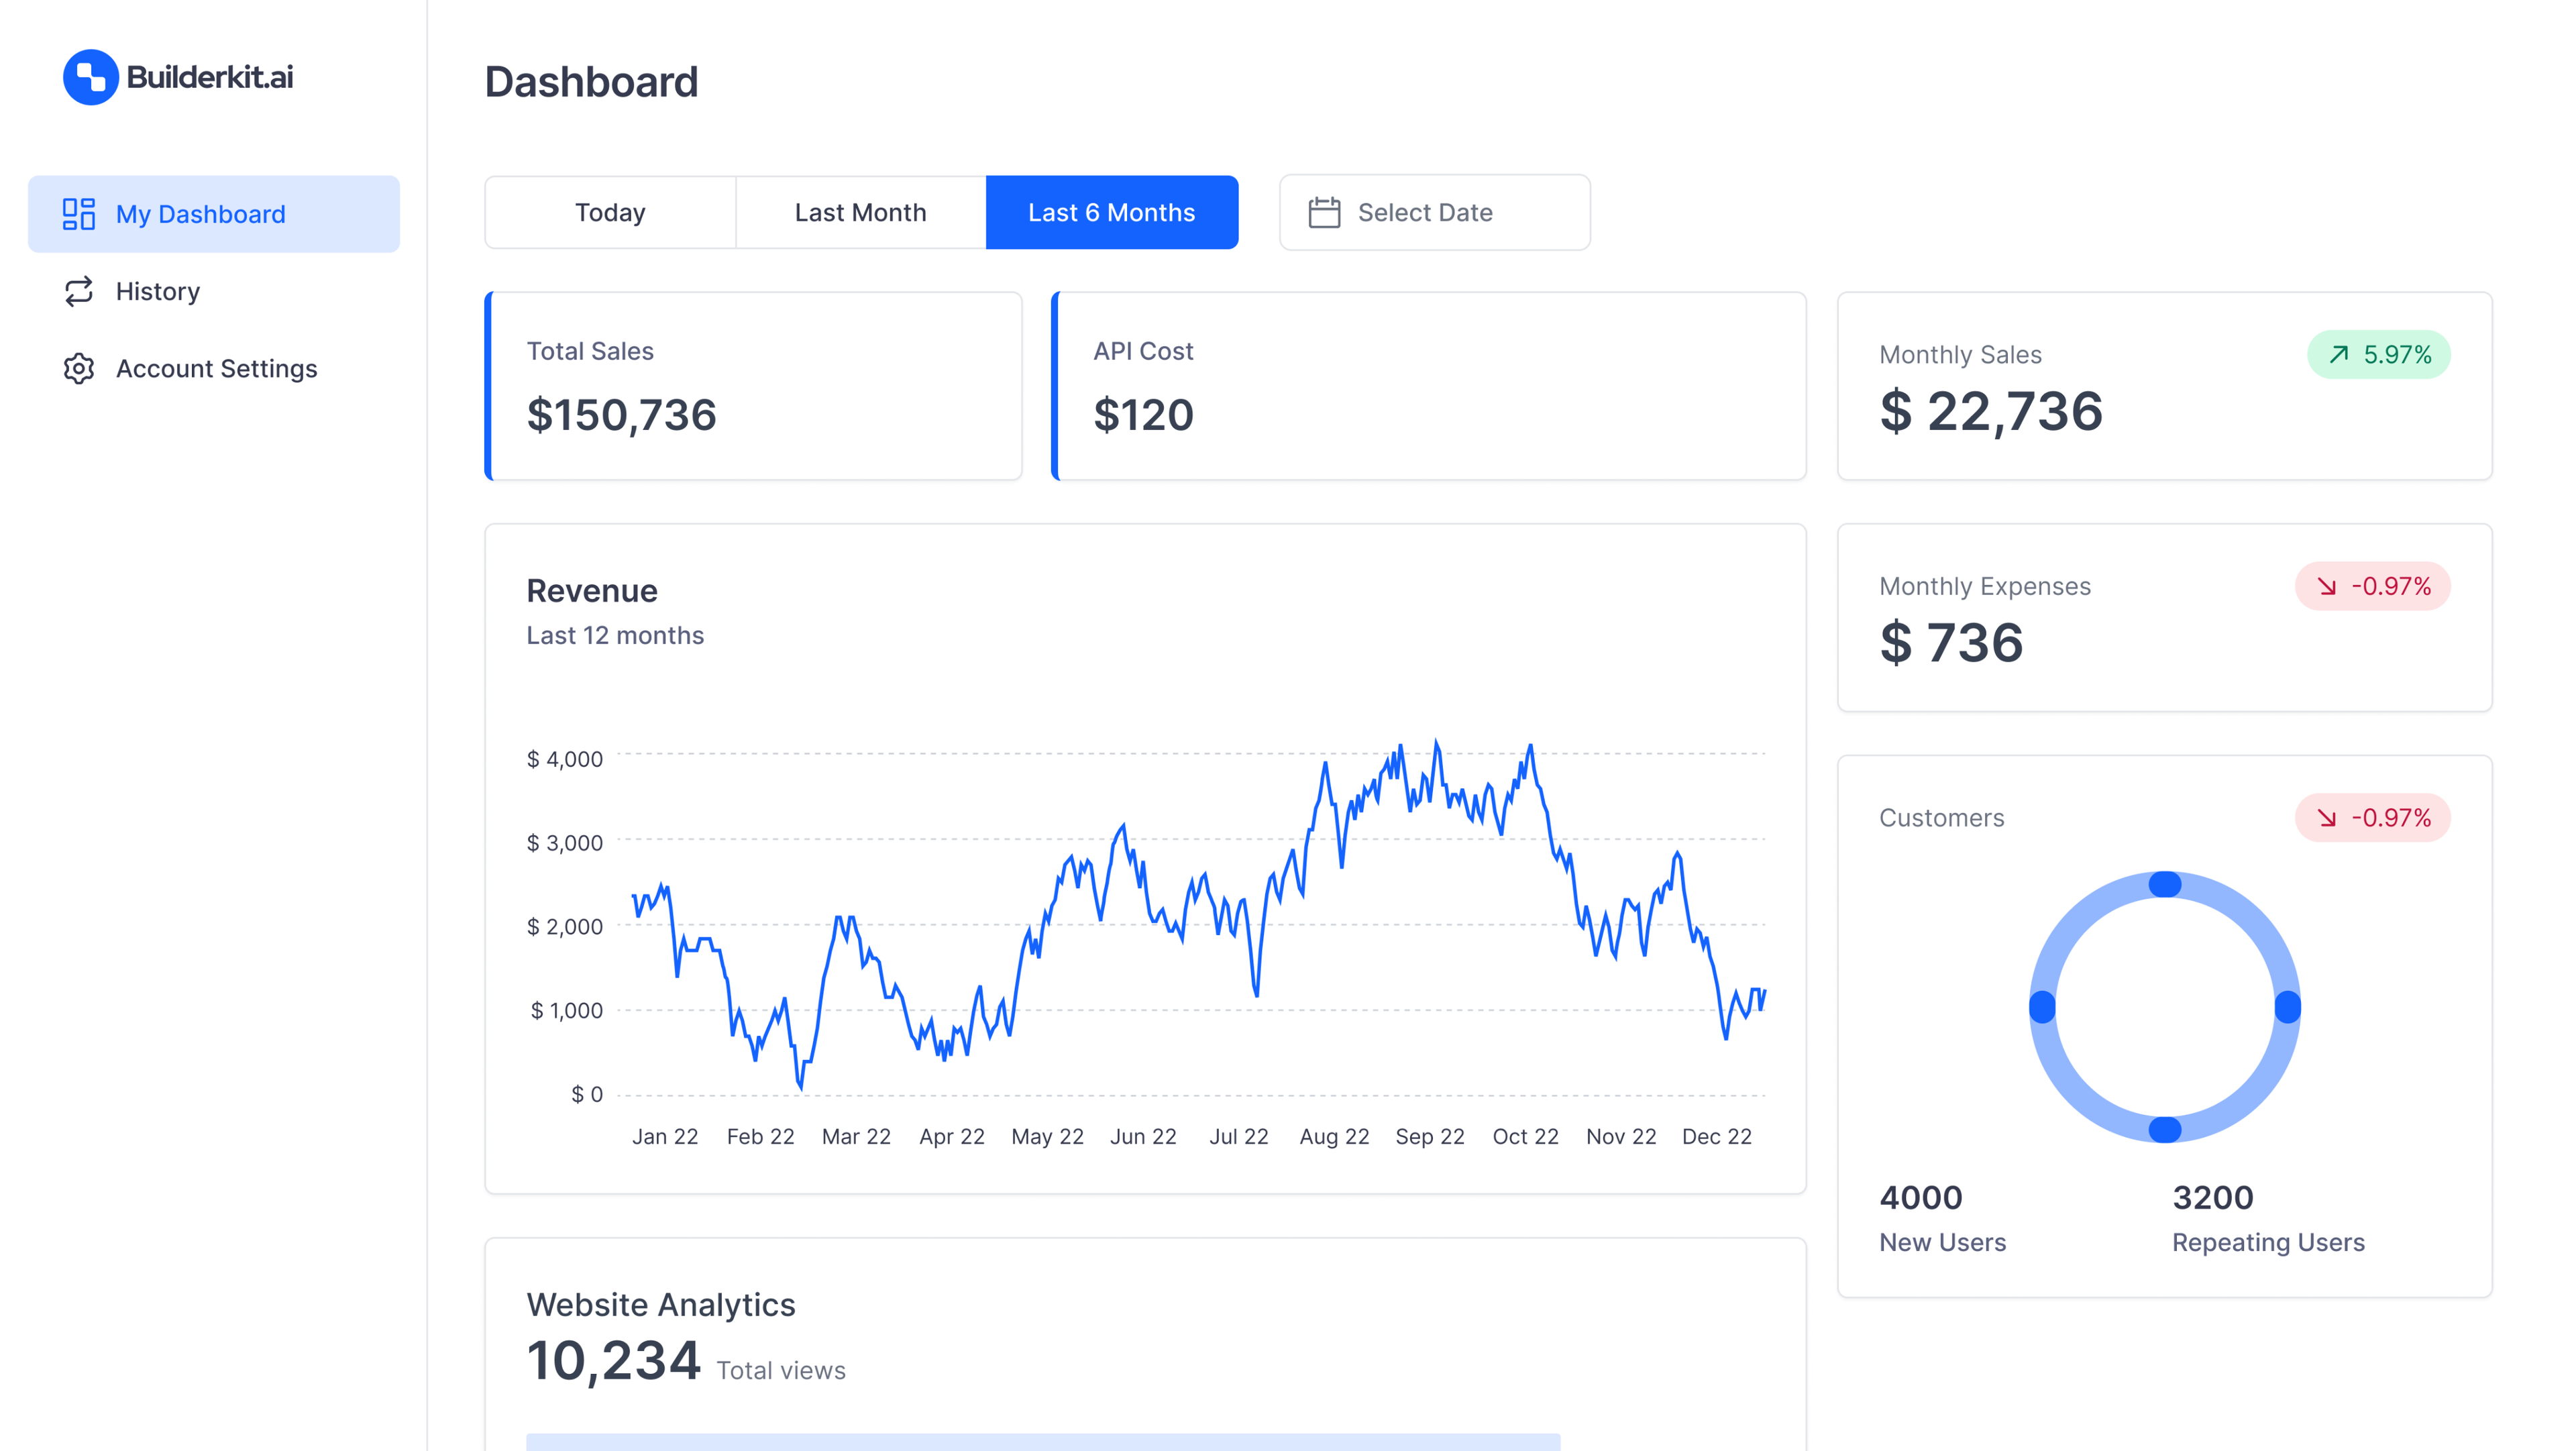
Task: Click the Dashboard page title
Action: 591,81
